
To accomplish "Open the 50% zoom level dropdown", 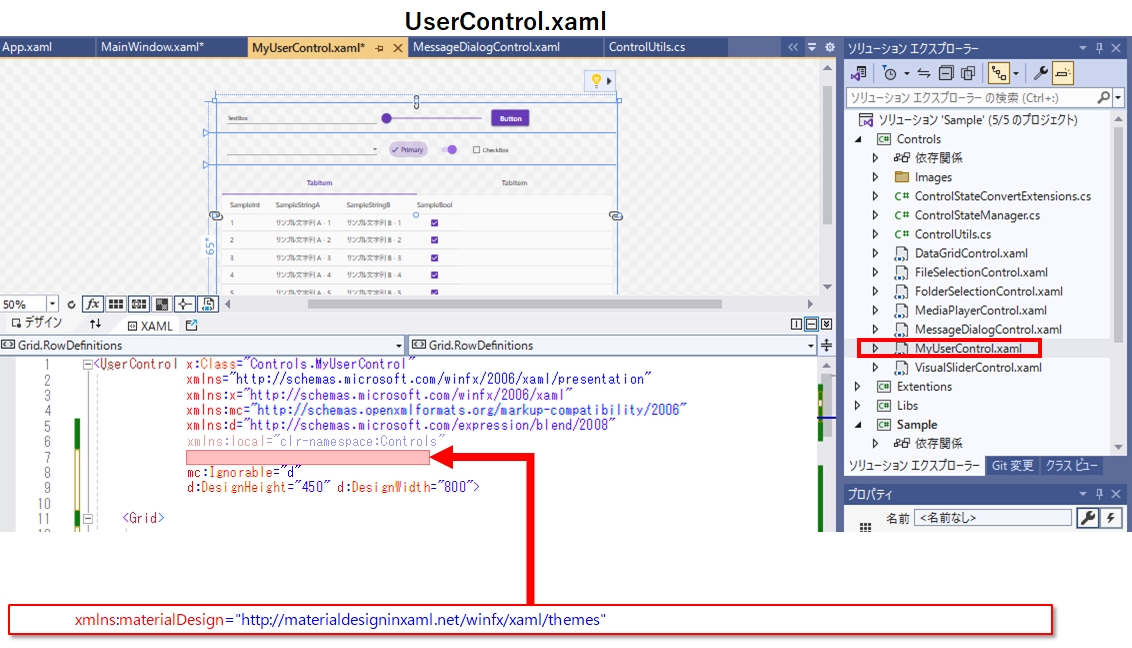I will point(51,303).
